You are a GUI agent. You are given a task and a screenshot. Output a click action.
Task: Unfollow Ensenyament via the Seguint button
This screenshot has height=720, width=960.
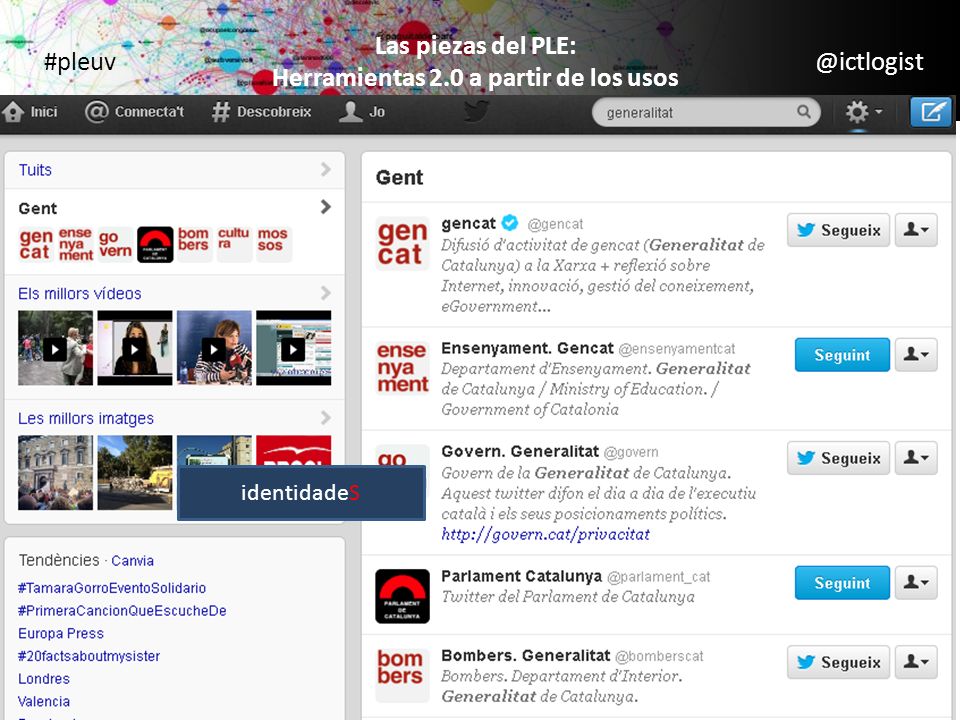[x=842, y=355]
